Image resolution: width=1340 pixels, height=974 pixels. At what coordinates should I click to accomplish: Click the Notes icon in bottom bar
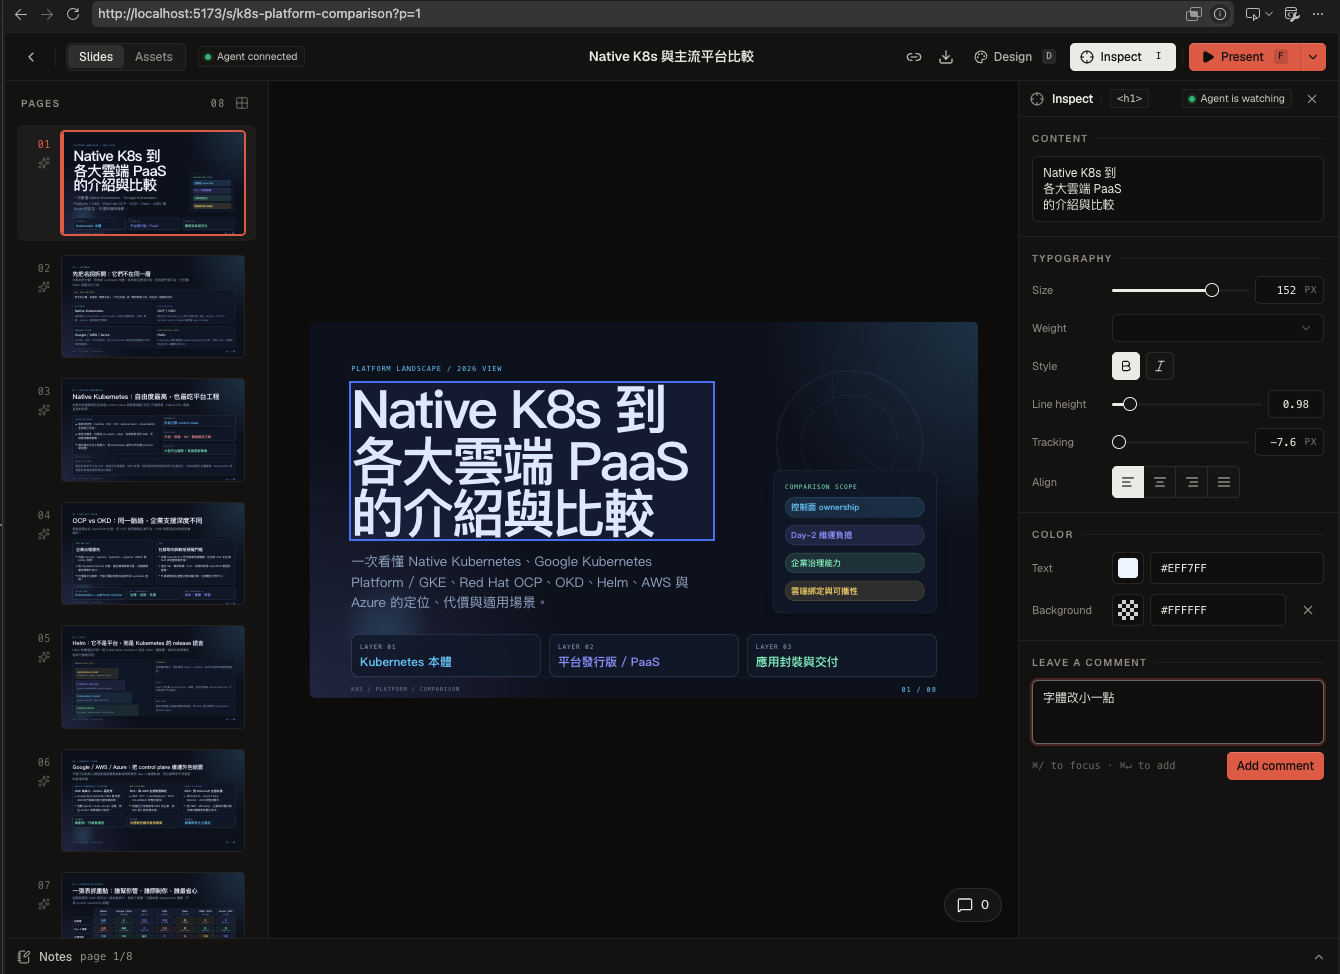[x=24, y=957]
